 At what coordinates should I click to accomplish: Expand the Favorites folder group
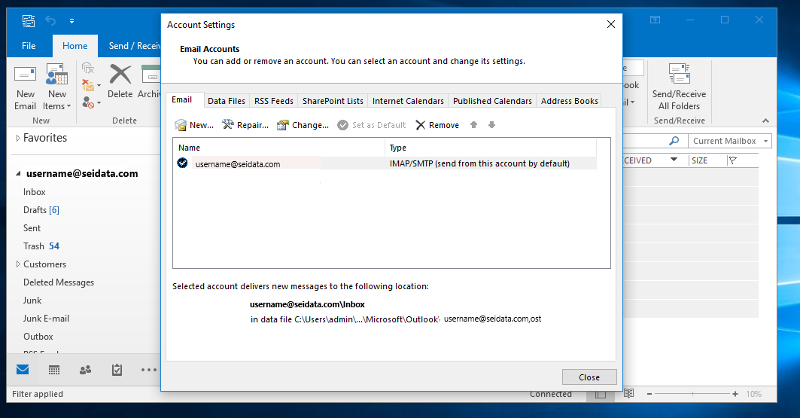(17, 138)
